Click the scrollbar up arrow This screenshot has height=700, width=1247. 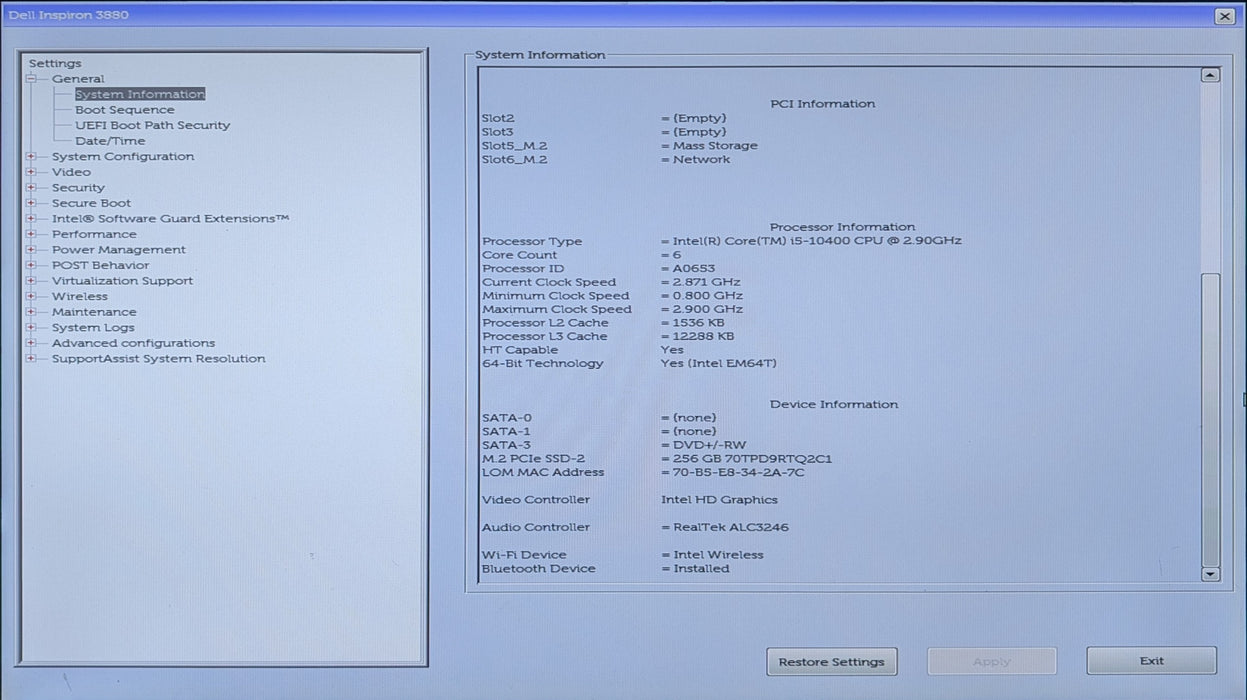1210,75
